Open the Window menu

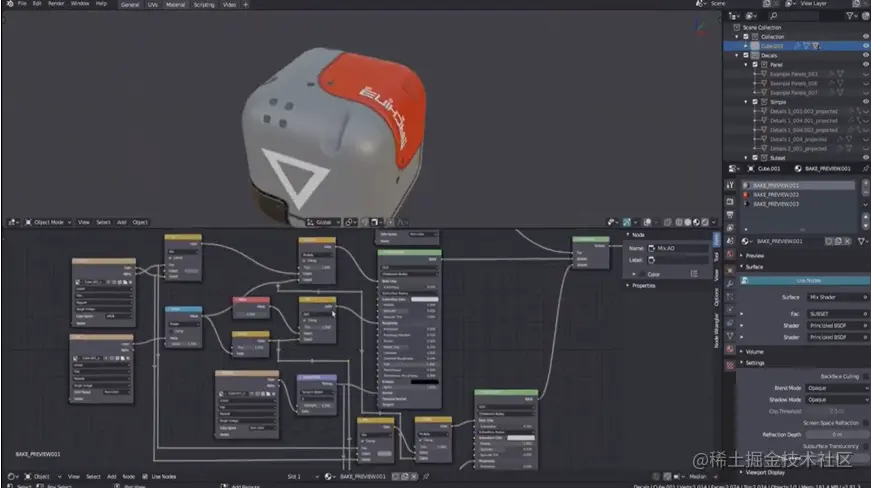click(x=80, y=3)
